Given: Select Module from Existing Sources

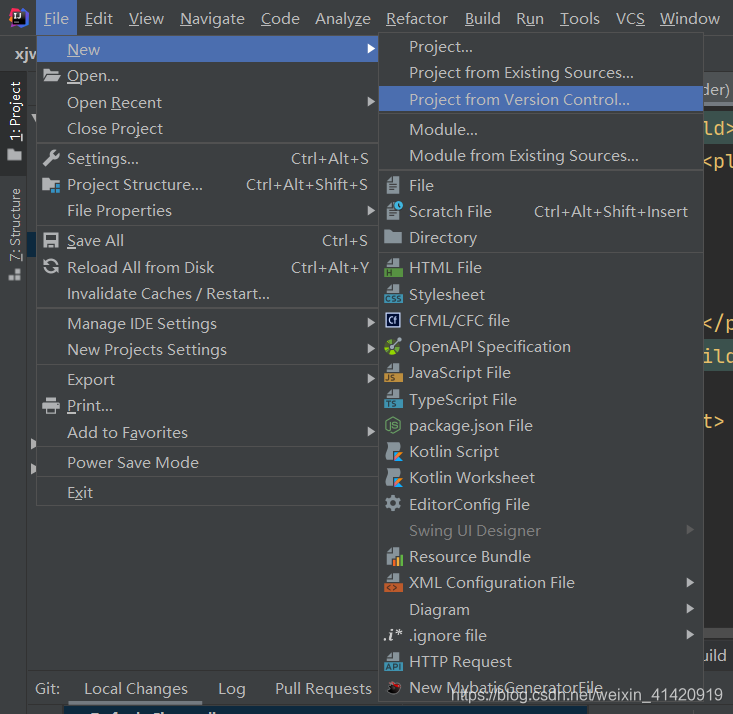Looking at the screenshot, I should [541, 156].
